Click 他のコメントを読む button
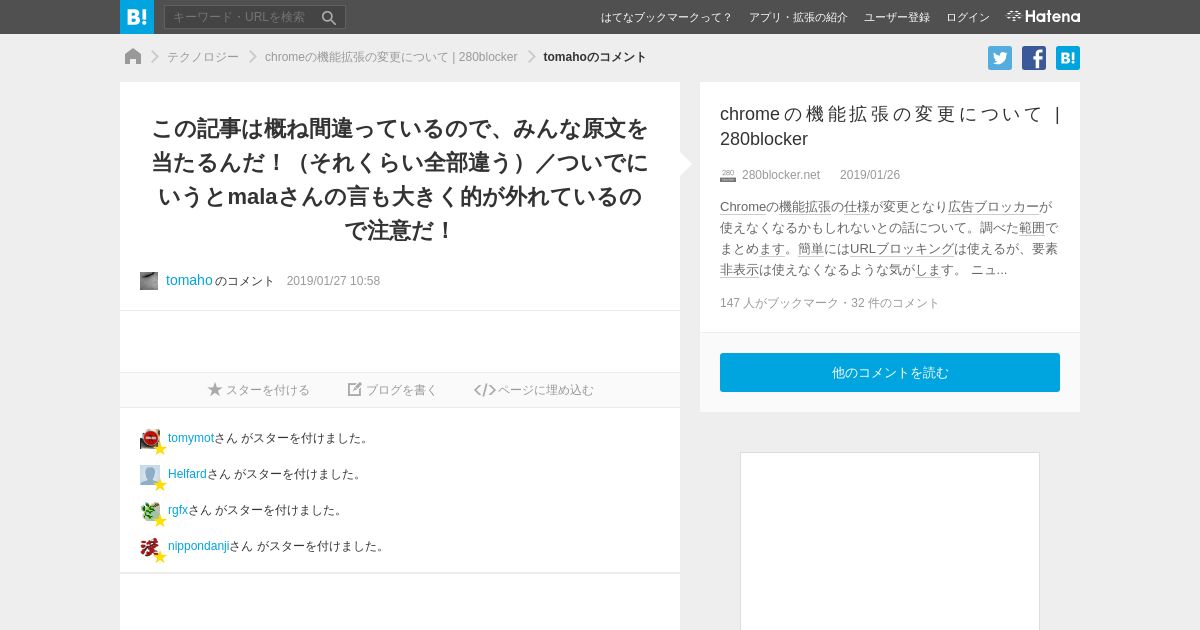1200x630 pixels. point(890,372)
